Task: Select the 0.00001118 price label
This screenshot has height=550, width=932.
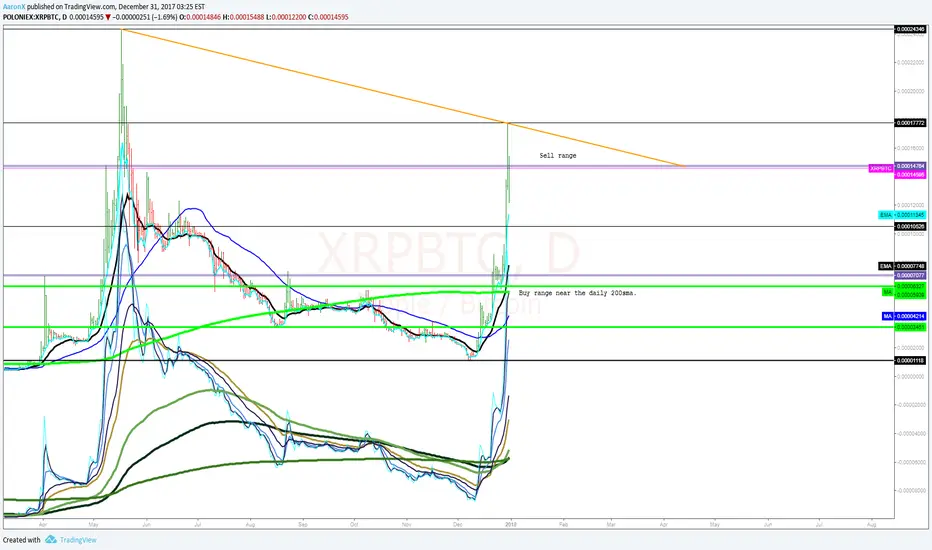Action: coord(911,360)
